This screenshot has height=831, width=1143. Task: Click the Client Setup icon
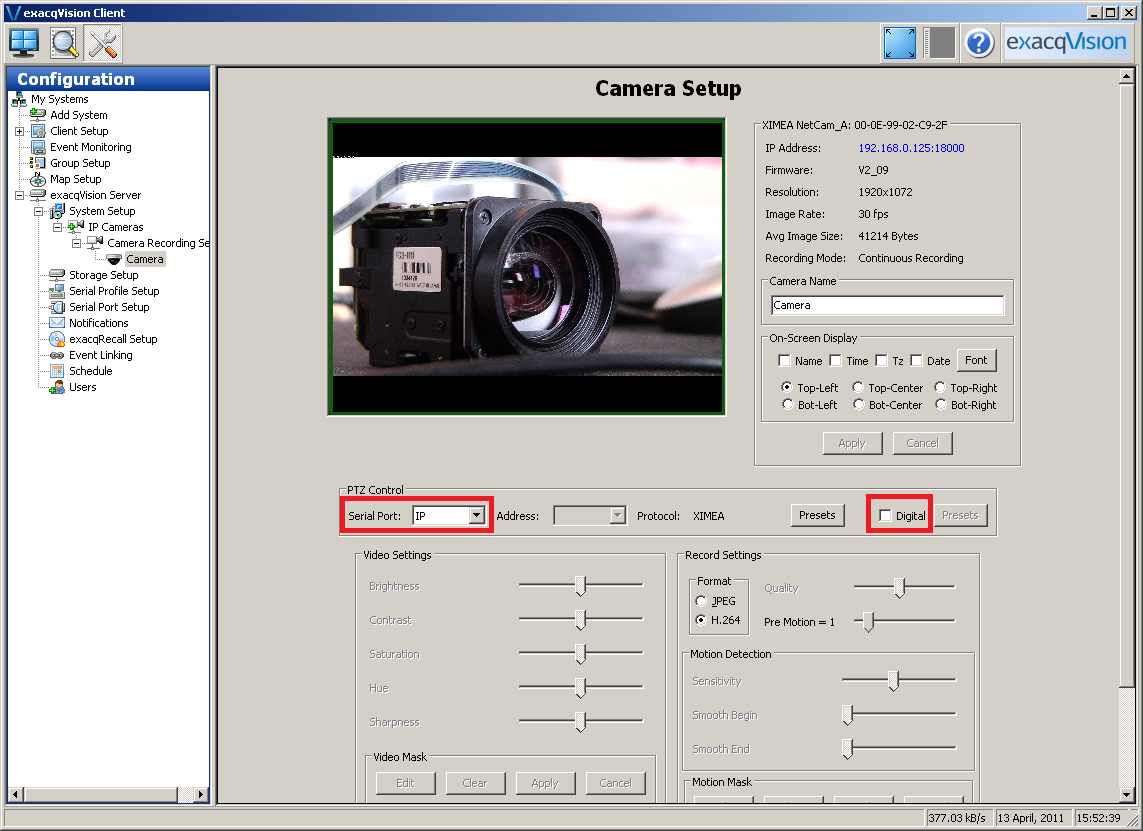[x=38, y=131]
